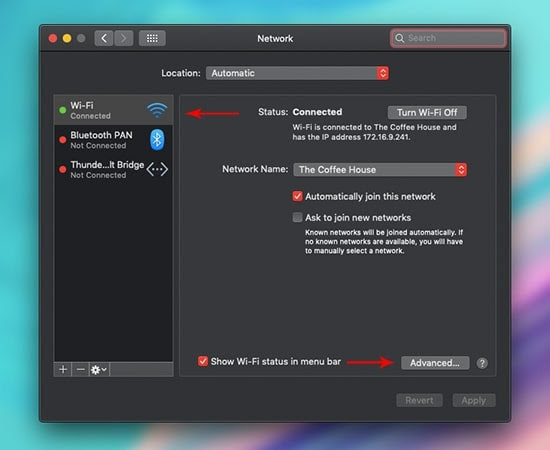Minimize the Network window
This screenshot has height=450, width=550.
click(67, 38)
